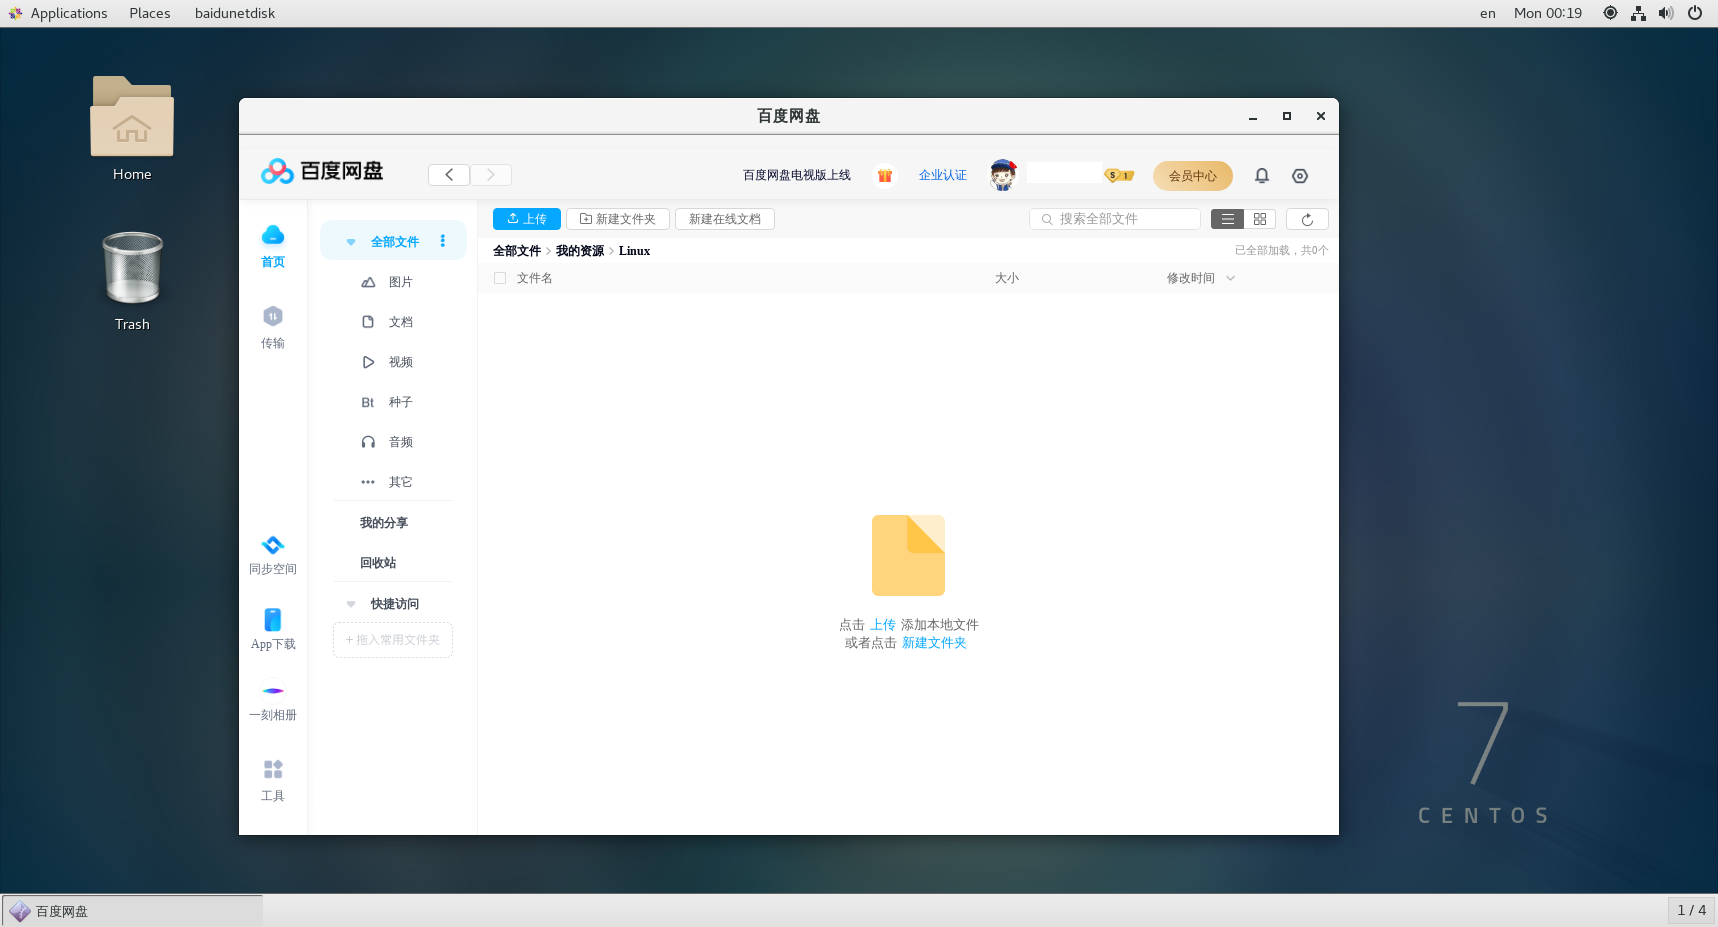Go to 全部文件 in breadcrumb
The width and height of the screenshot is (1718, 927).
(517, 251)
